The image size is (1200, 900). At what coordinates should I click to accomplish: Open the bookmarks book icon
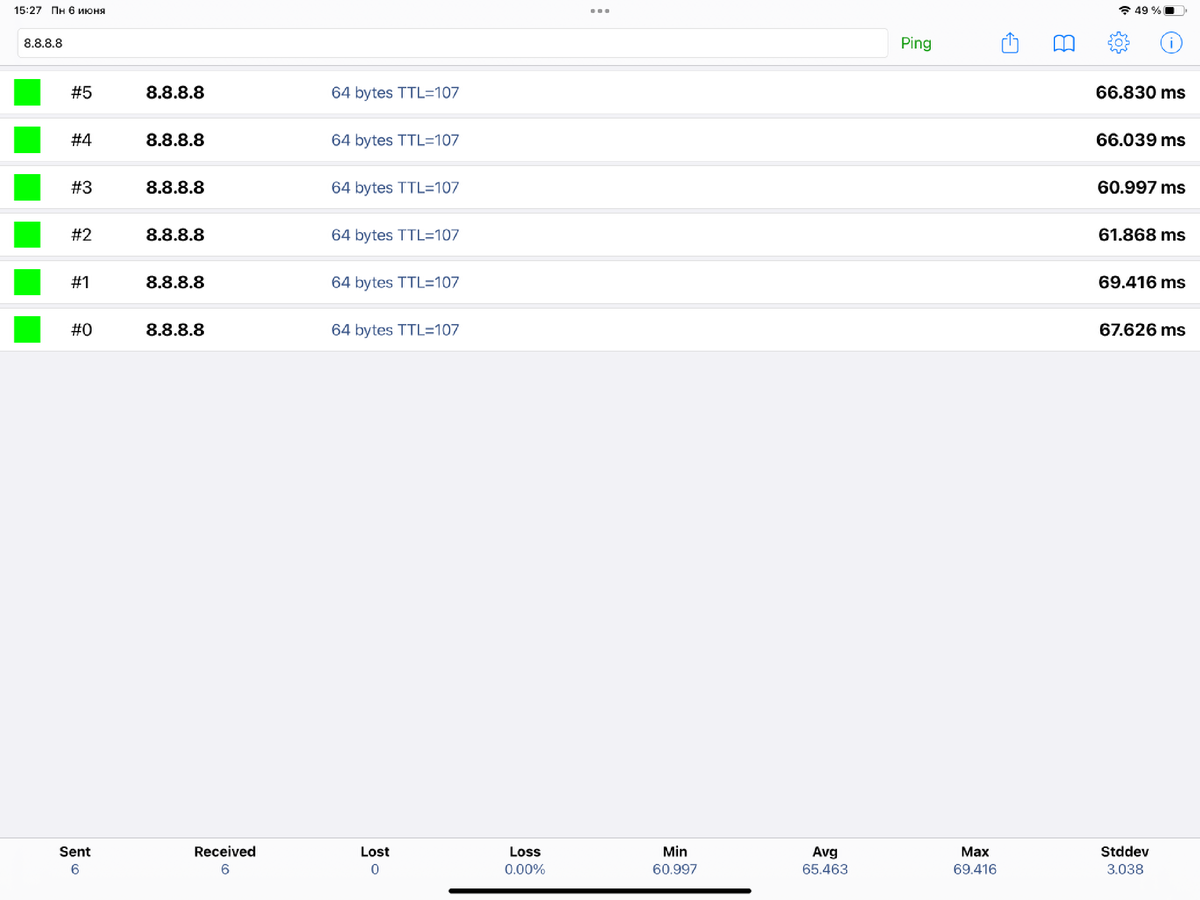coord(1064,44)
